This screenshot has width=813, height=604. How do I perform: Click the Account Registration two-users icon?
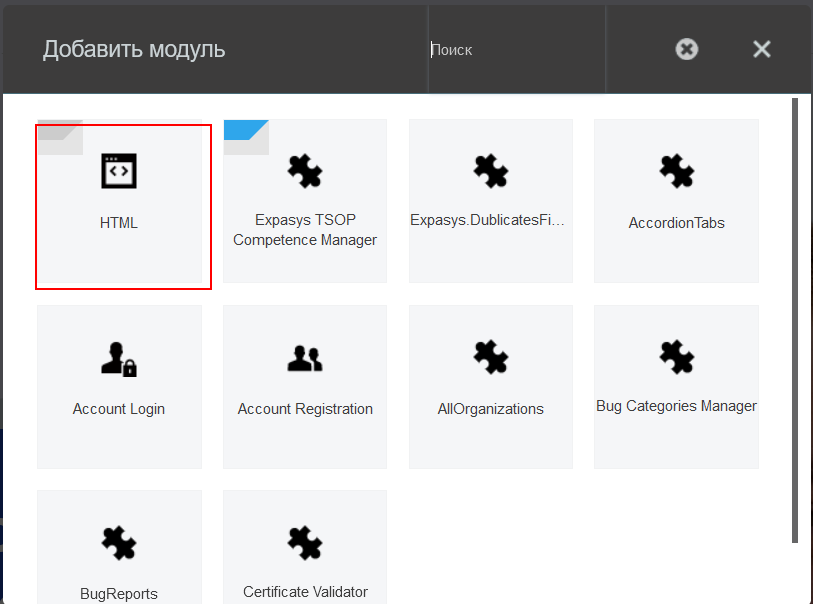coord(305,357)
